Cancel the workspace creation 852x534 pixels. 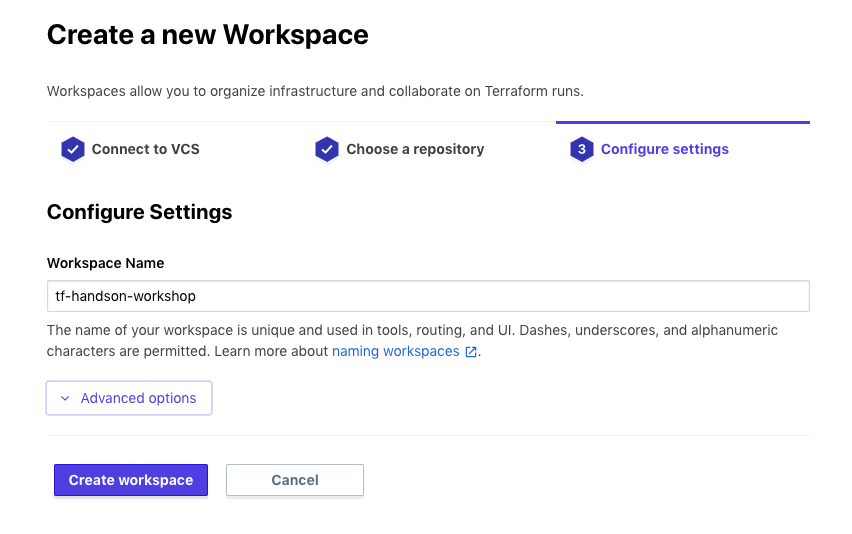(295, 480)
